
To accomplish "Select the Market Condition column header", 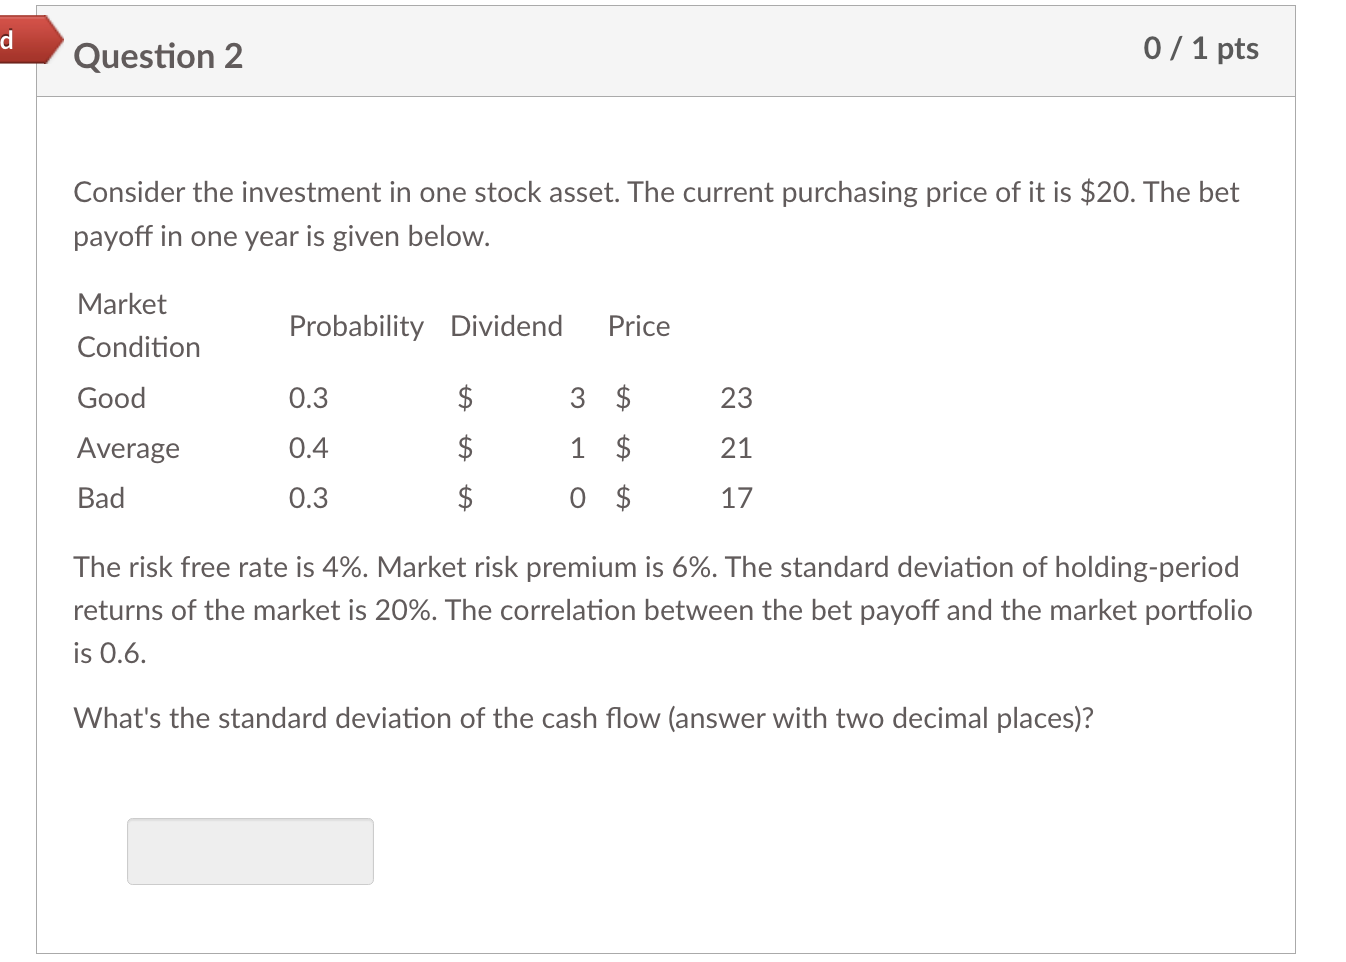I will click(138, 325).
